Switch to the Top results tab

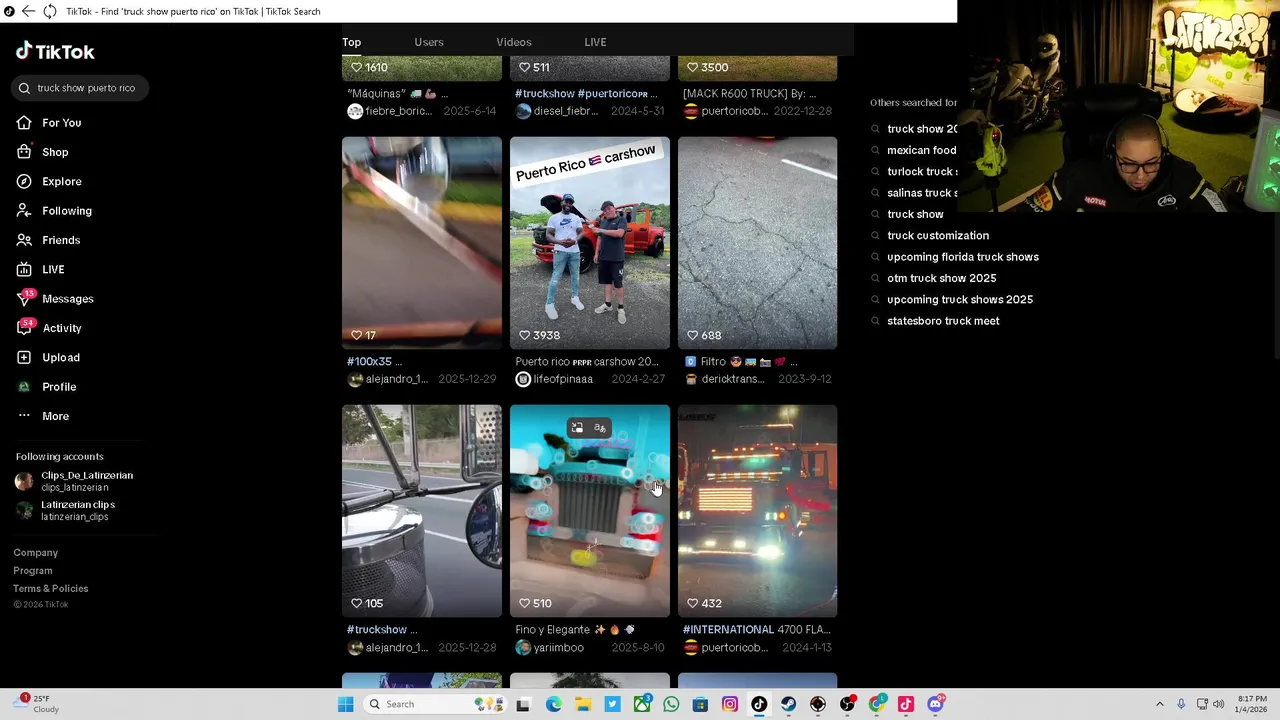(351, 42)
